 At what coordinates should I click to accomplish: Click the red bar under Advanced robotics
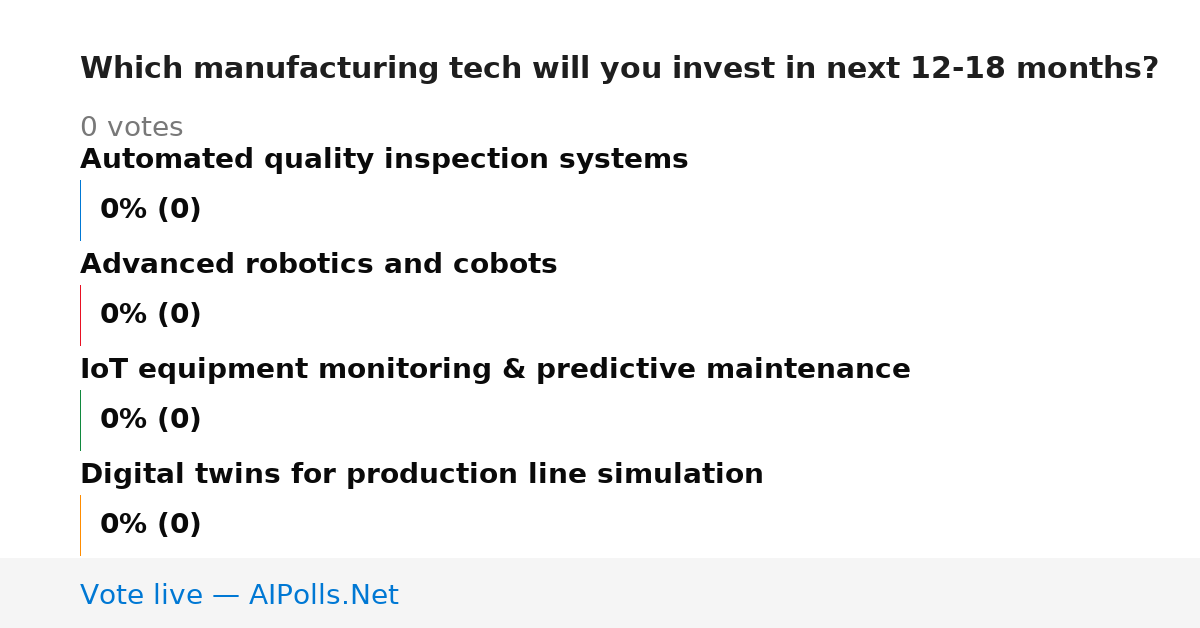point(80,315)
